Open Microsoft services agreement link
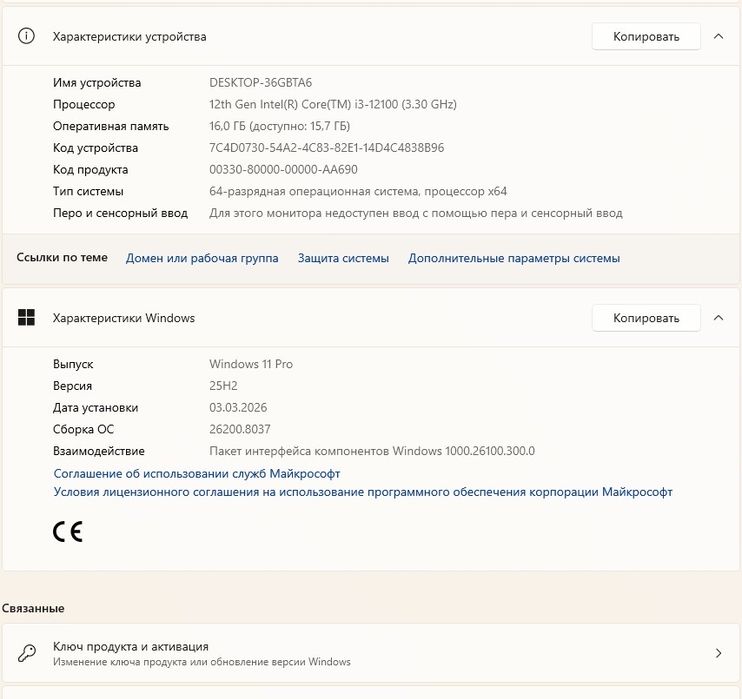This screenshot has height=699, width=742. click(197, 473)
